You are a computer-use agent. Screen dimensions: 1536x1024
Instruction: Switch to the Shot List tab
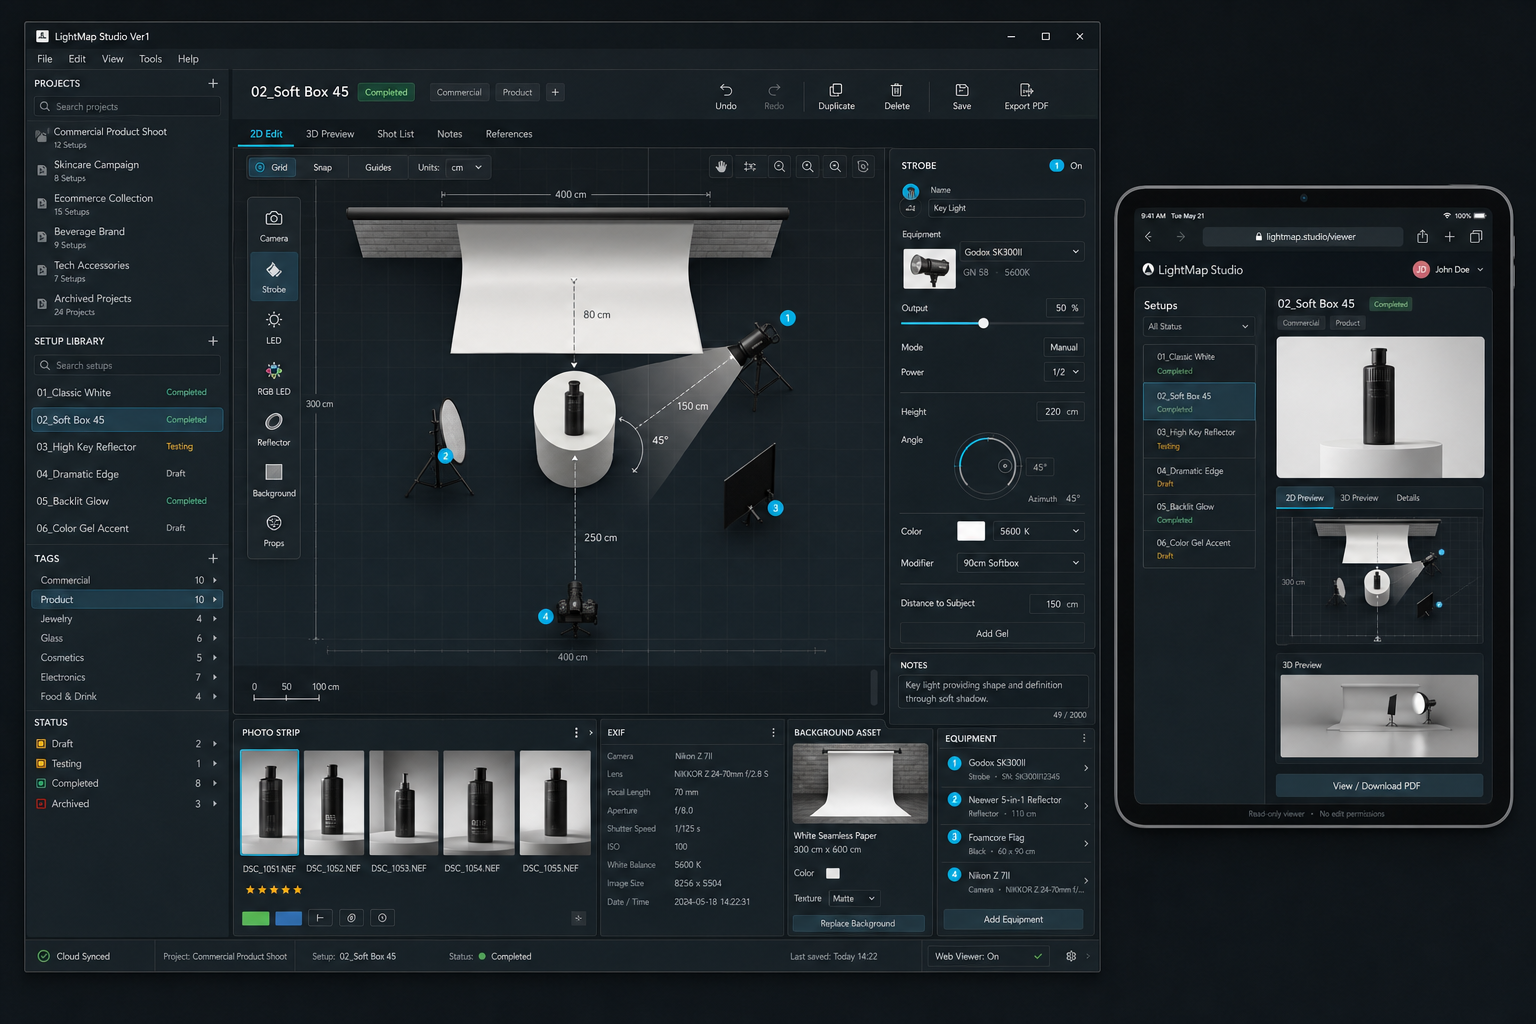[395, 134]
